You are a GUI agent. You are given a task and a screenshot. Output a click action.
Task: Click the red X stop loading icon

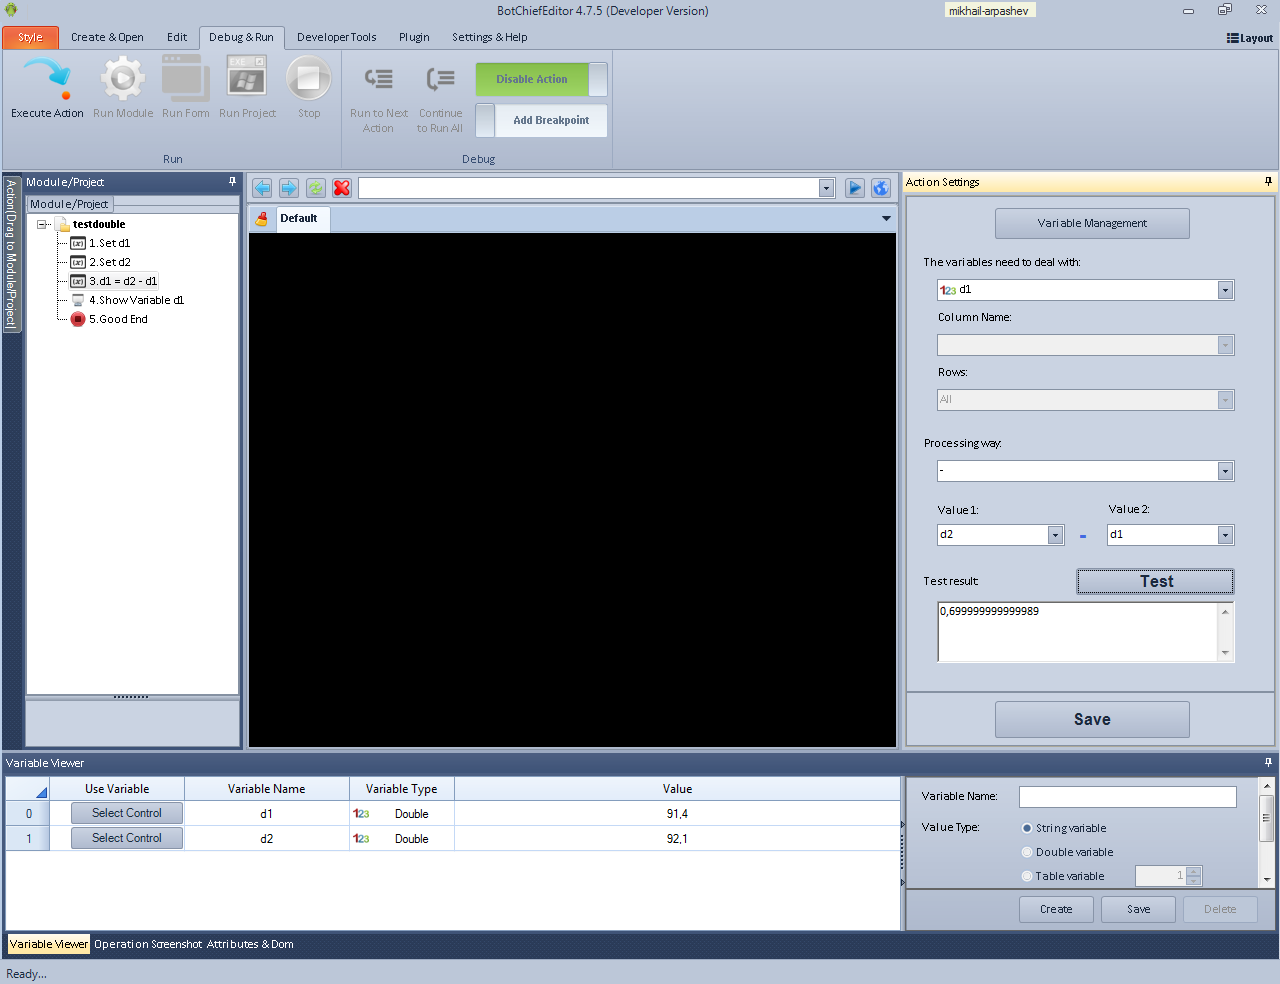[x=342, y=188]
